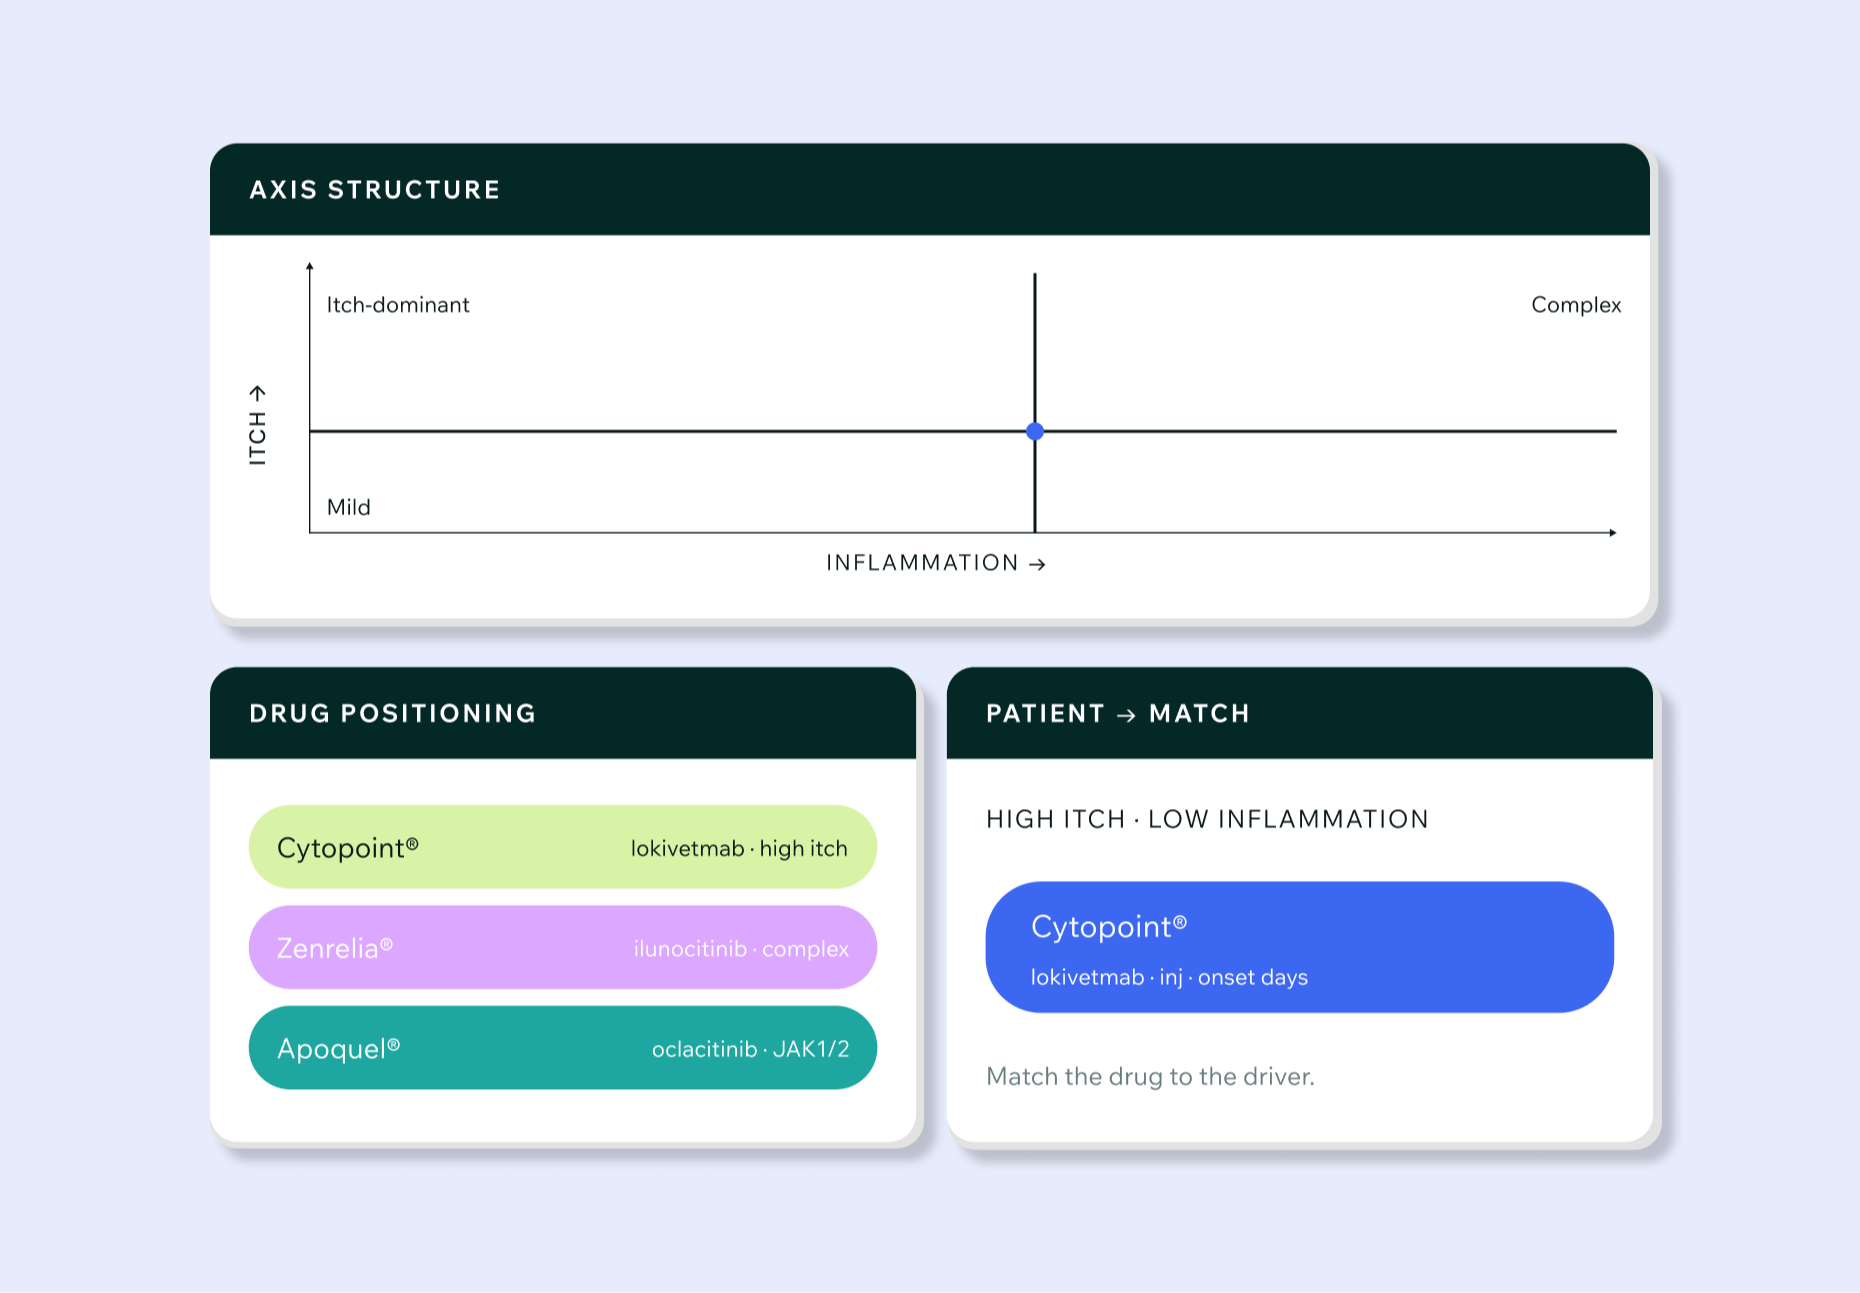Click "Match the drug to the driver." text
Viewport: 1860px width, 1293px height.
pyautogui.click(x=1150, y=1076)
